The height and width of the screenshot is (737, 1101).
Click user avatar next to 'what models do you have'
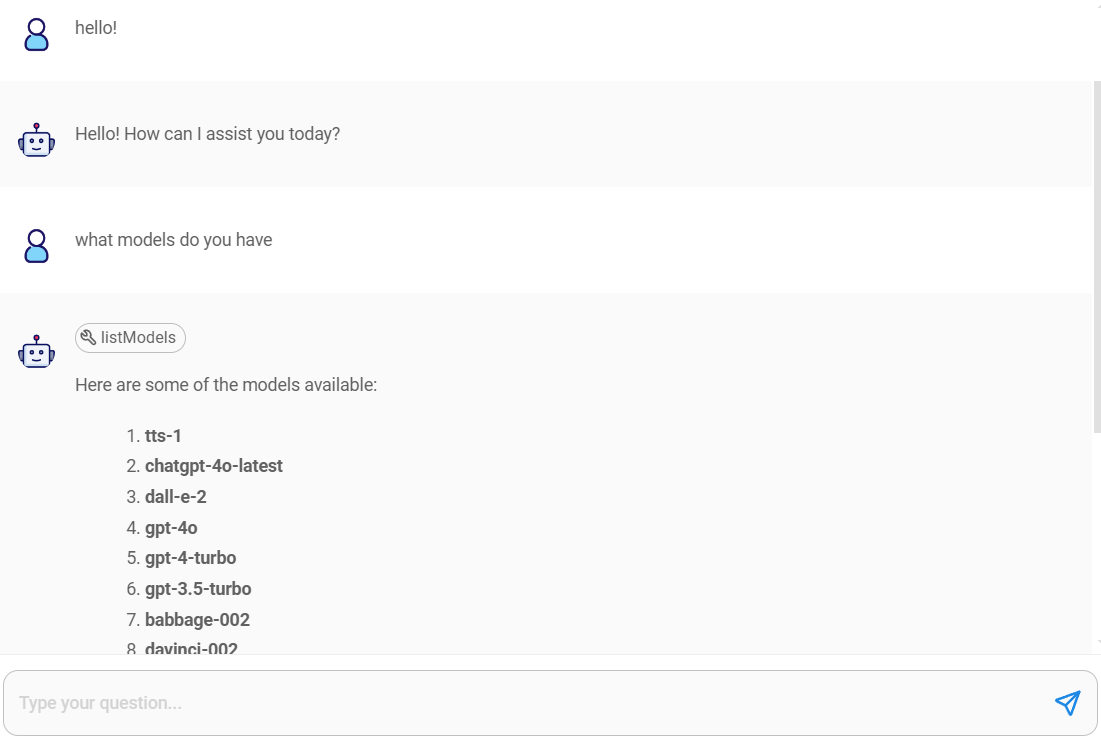36,246
